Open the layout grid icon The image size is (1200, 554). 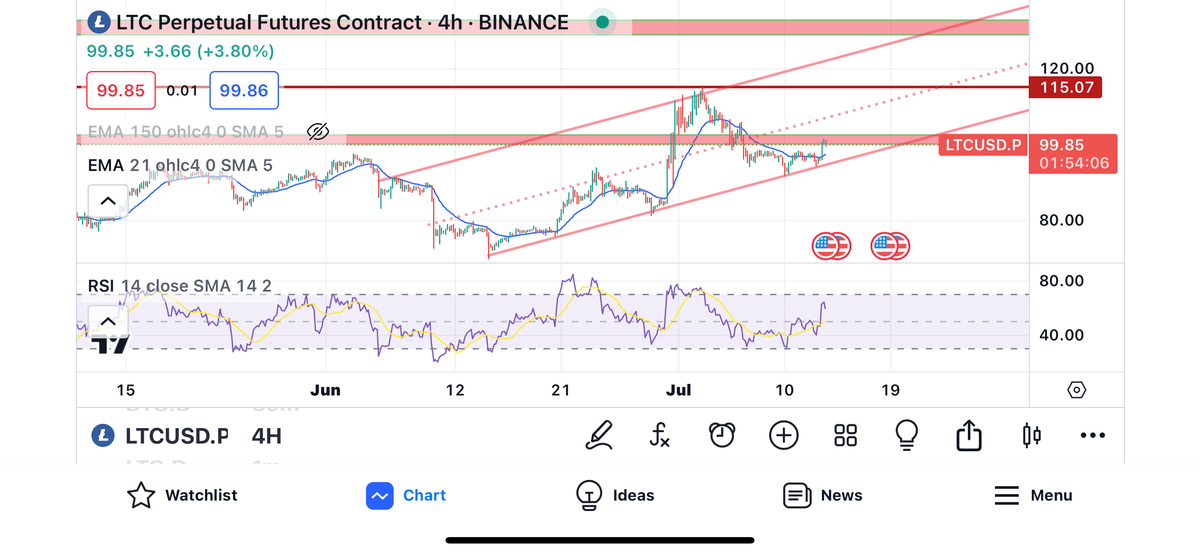pos(845,435)
